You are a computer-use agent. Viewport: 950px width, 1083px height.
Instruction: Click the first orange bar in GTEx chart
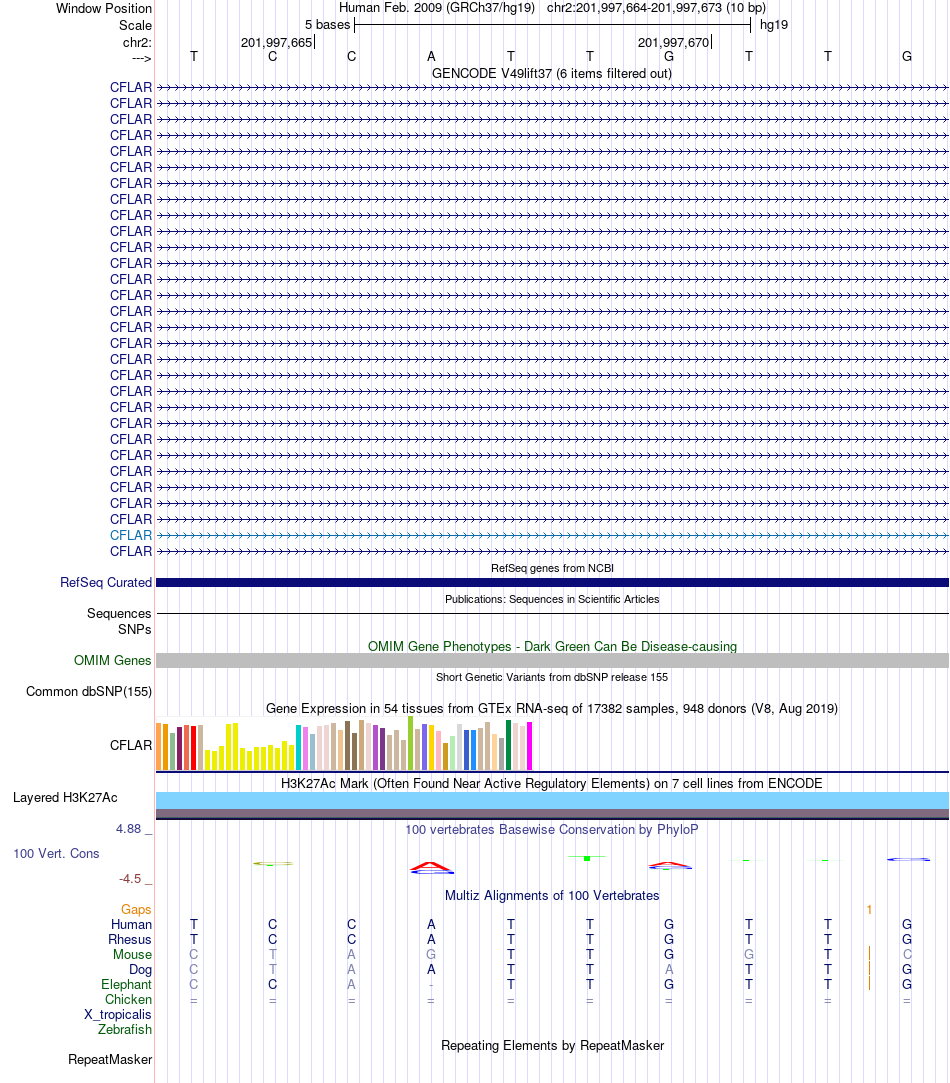[159, 747]
